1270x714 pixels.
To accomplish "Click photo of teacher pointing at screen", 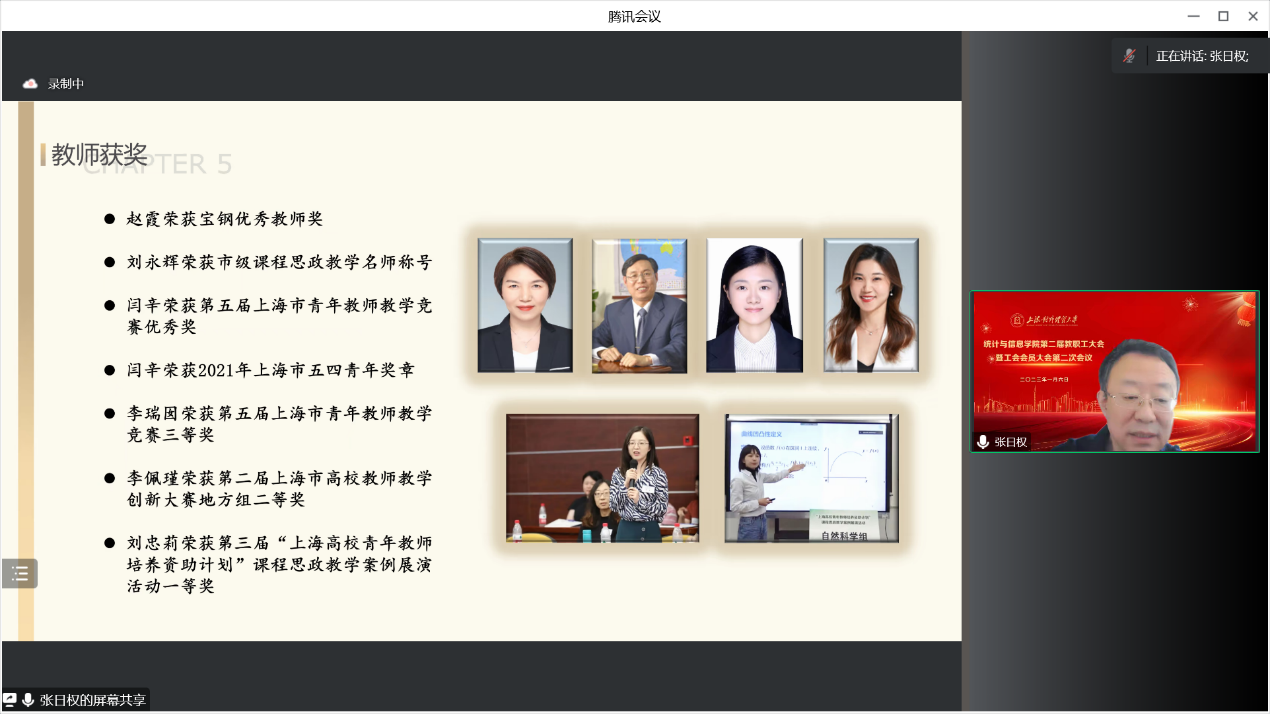I will pos(811,478).
